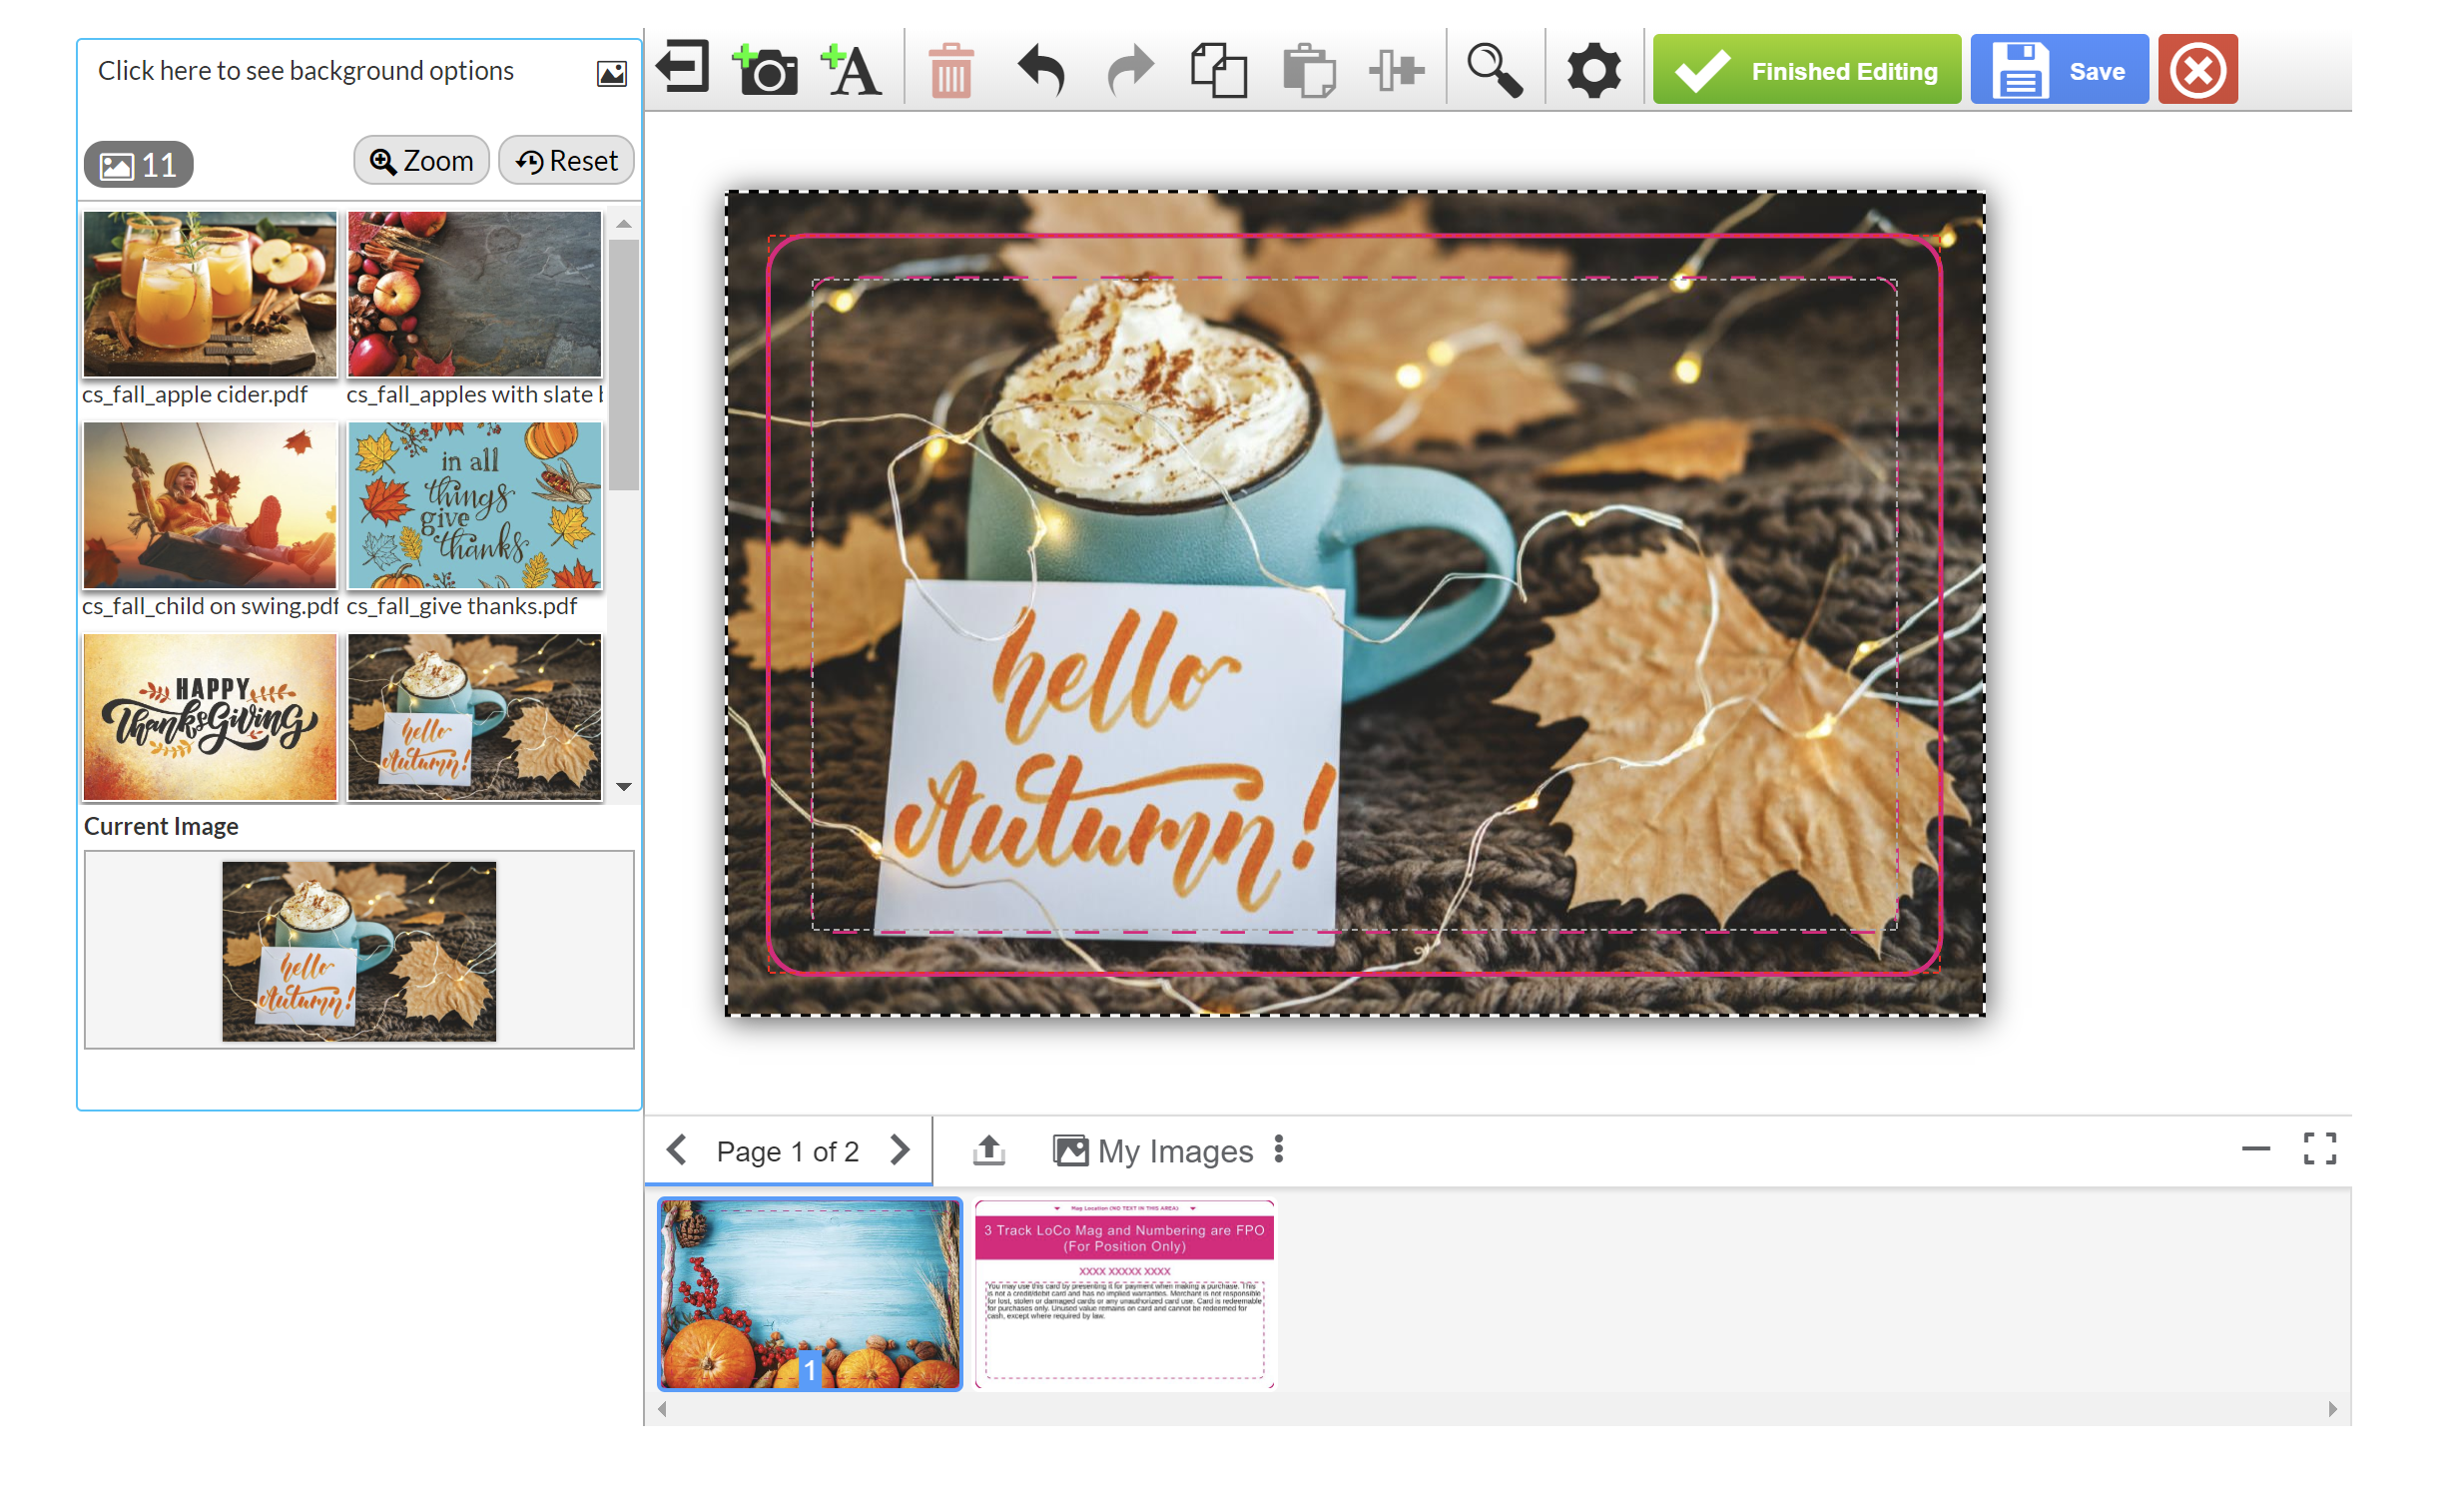
Task: Select cs_fall_apple cider.pdf thumbnail
Action: pyautogui.click(x=210, y=294)
